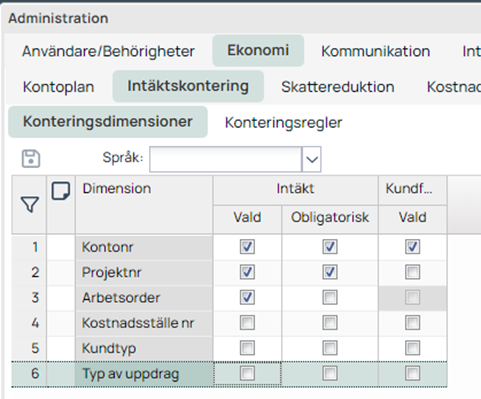The image size is (481, 399).
Task: Check Intäkt Vald for Typ av uppdrag
Action: tap(247, 373)
